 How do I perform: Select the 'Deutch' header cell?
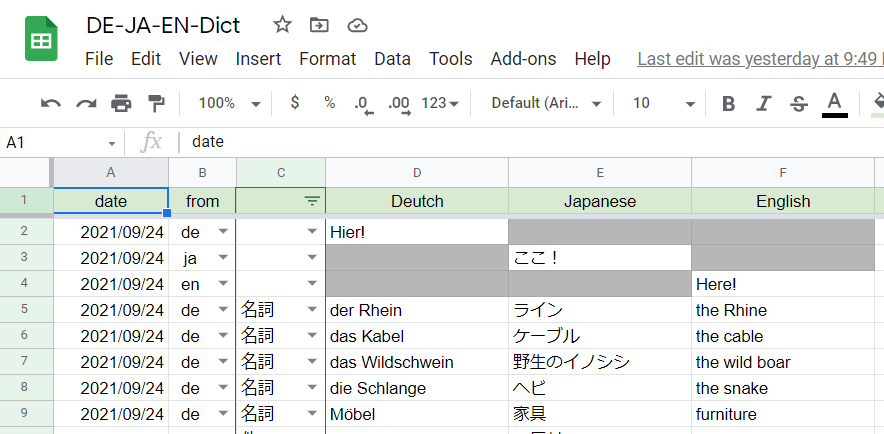[417, 201]
